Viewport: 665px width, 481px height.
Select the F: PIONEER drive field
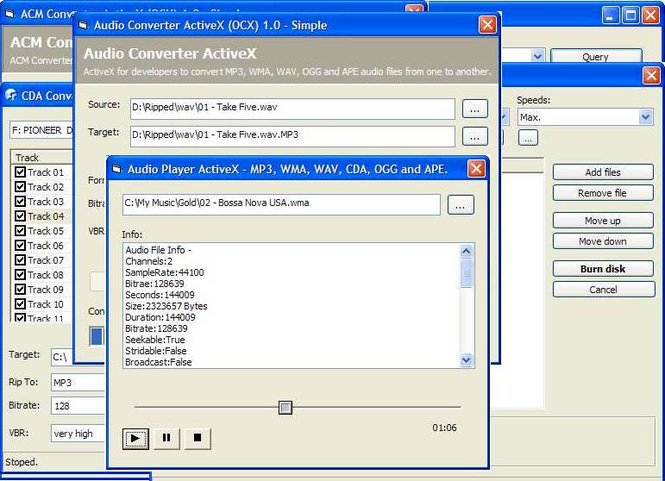coord(42,131)
